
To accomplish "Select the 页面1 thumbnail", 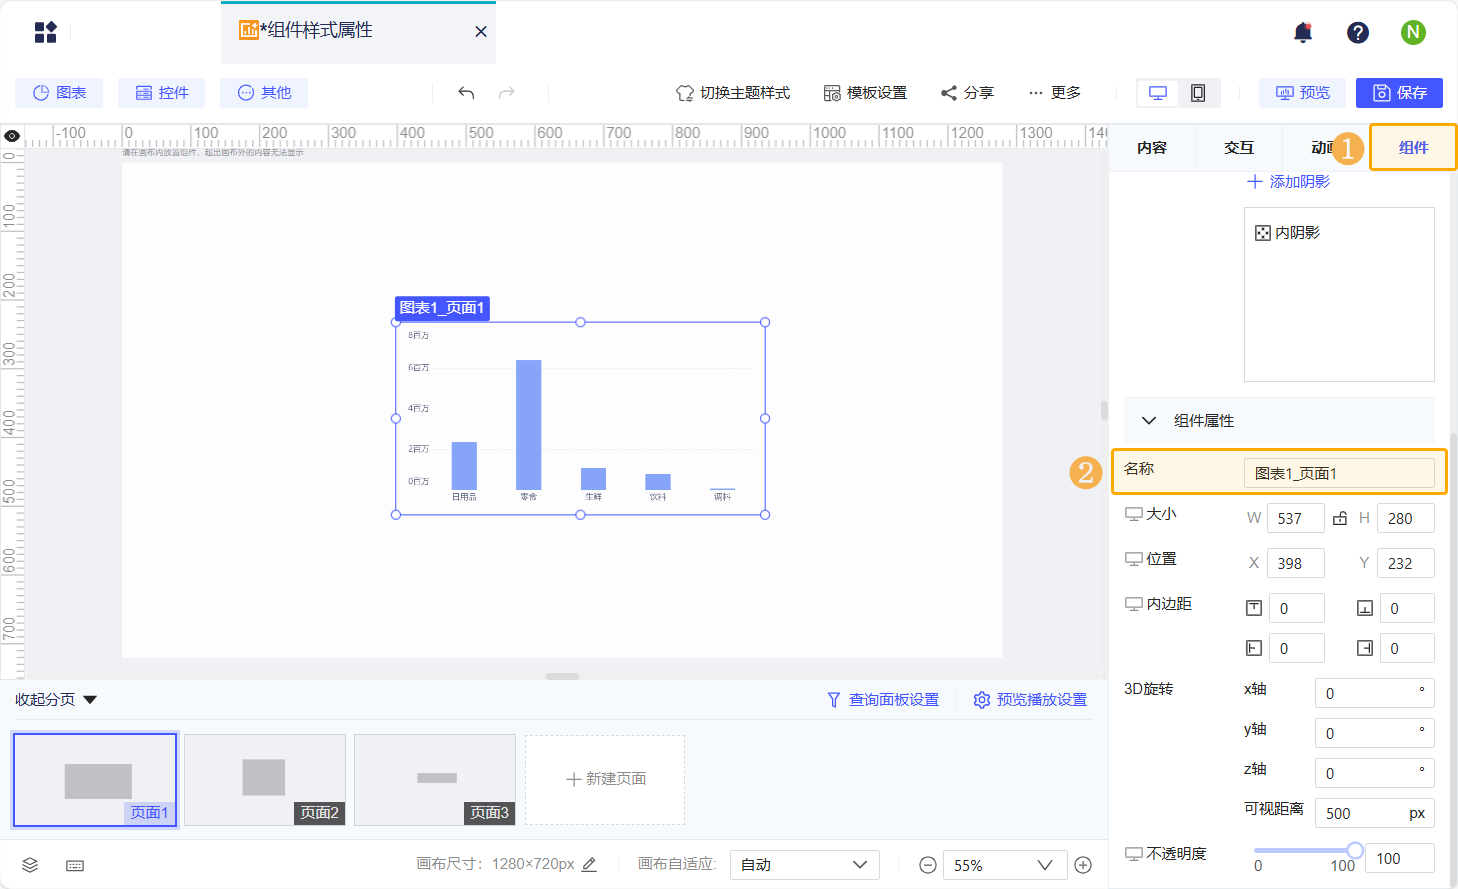I will click(x=95, y=780).
